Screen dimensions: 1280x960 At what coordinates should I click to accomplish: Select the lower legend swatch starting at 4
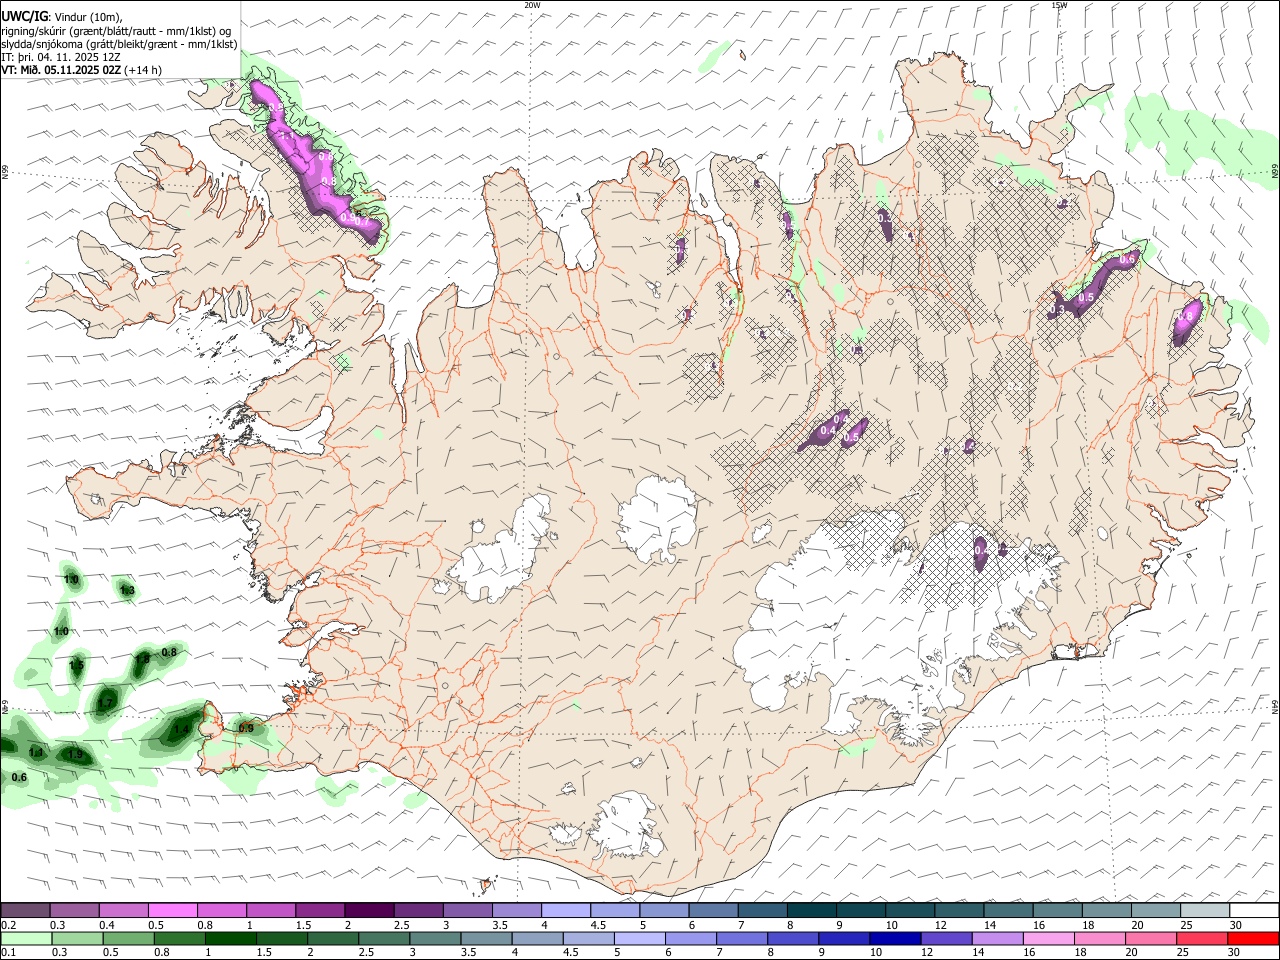tap(538, 939)
